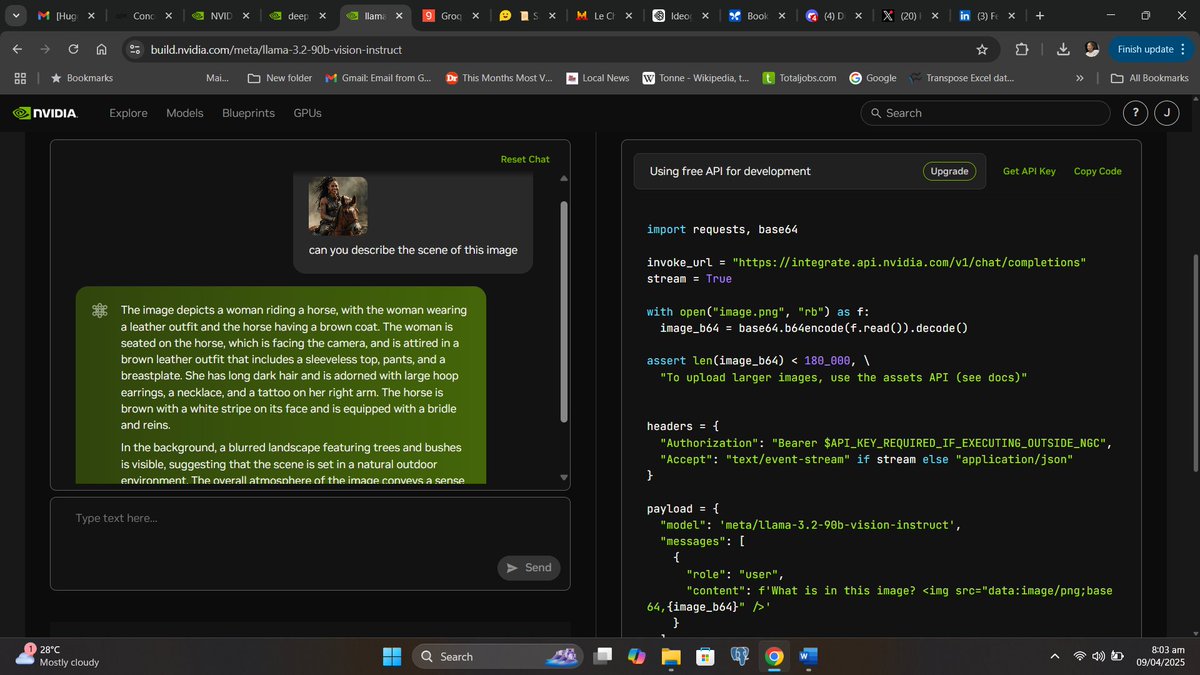Click the NVIDIA site Search field

(985, 113)
